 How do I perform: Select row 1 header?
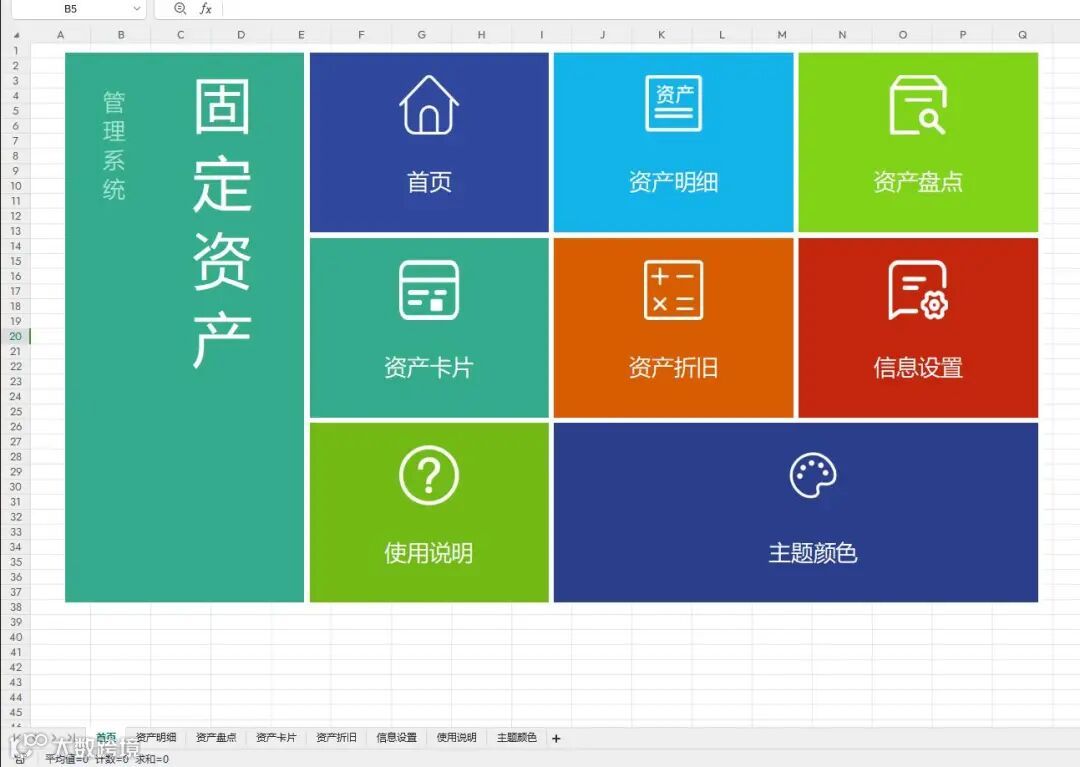coord(15,50)
